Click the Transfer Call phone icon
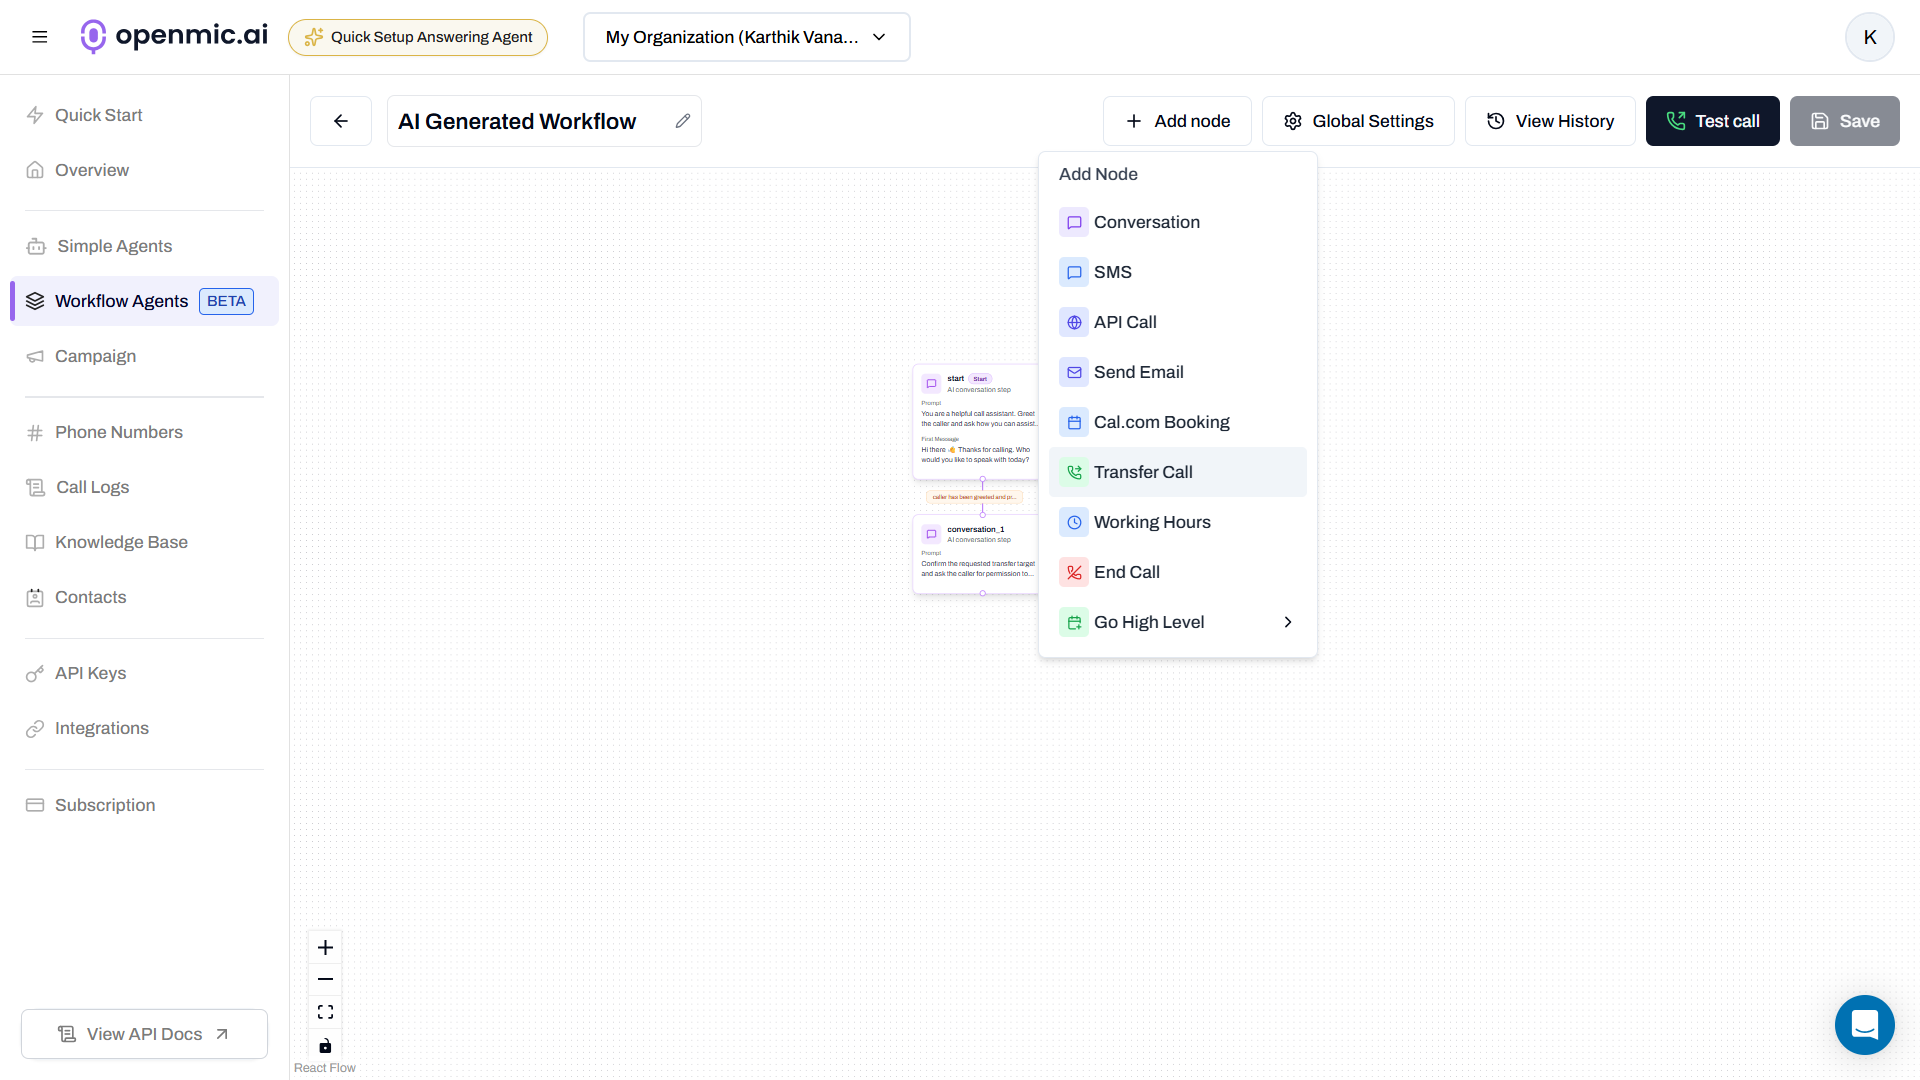 coord(1074,472)
